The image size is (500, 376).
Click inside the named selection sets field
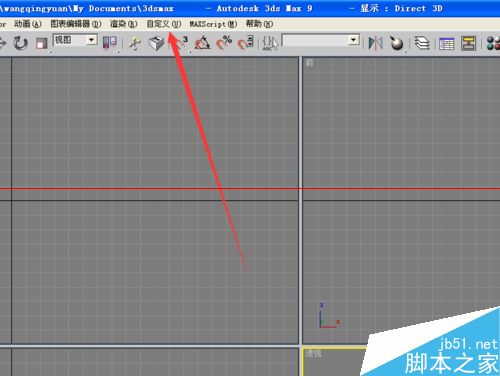[315, 41]
